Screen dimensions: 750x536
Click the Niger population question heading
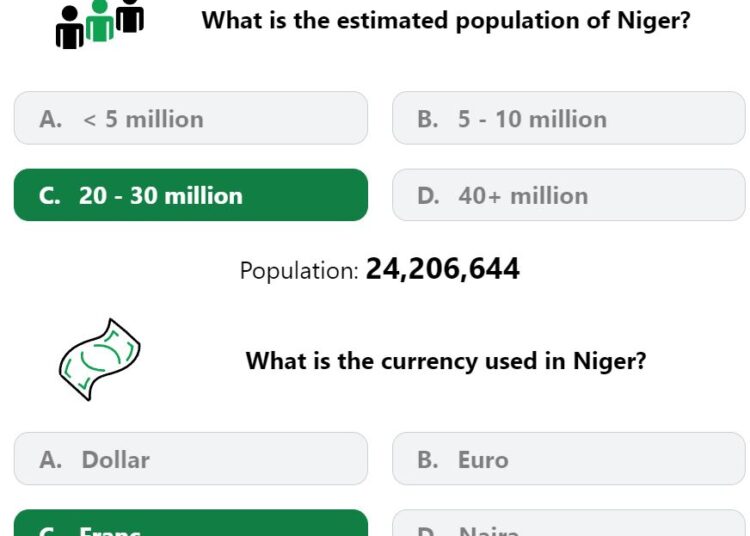[446, 21]
